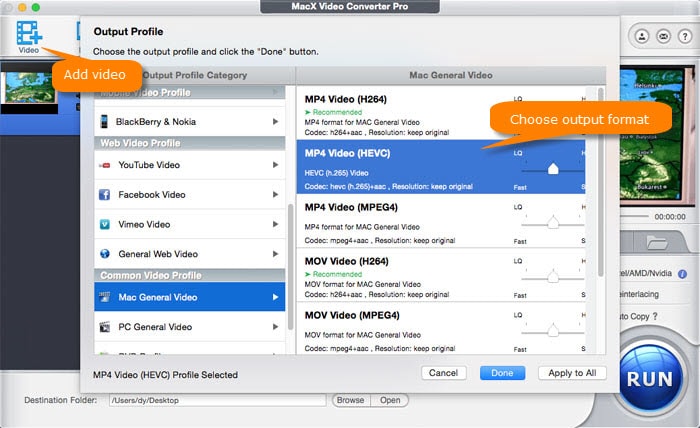
Task: Expand PC General Video submenu arrow
Action: [x=275, y=327]
